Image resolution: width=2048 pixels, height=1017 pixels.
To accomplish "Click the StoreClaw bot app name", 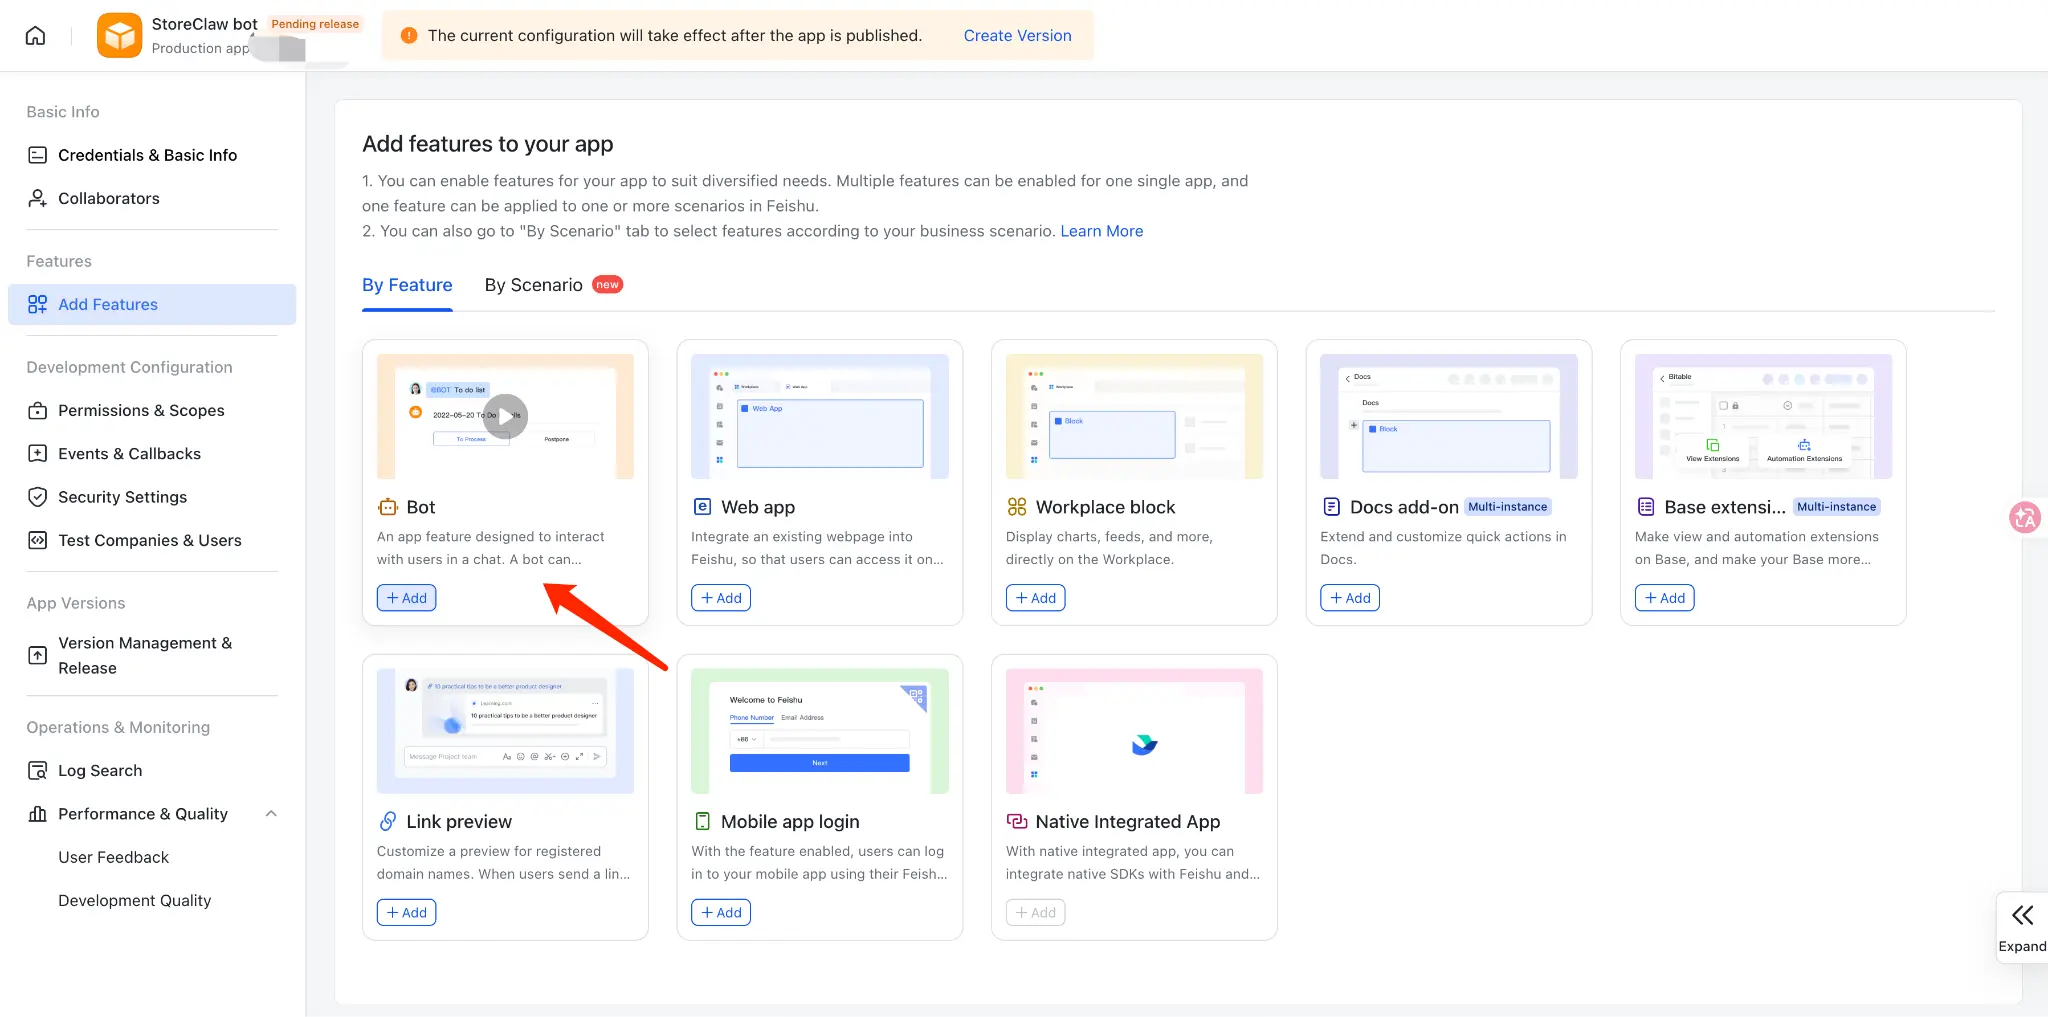I will [204, 24].
